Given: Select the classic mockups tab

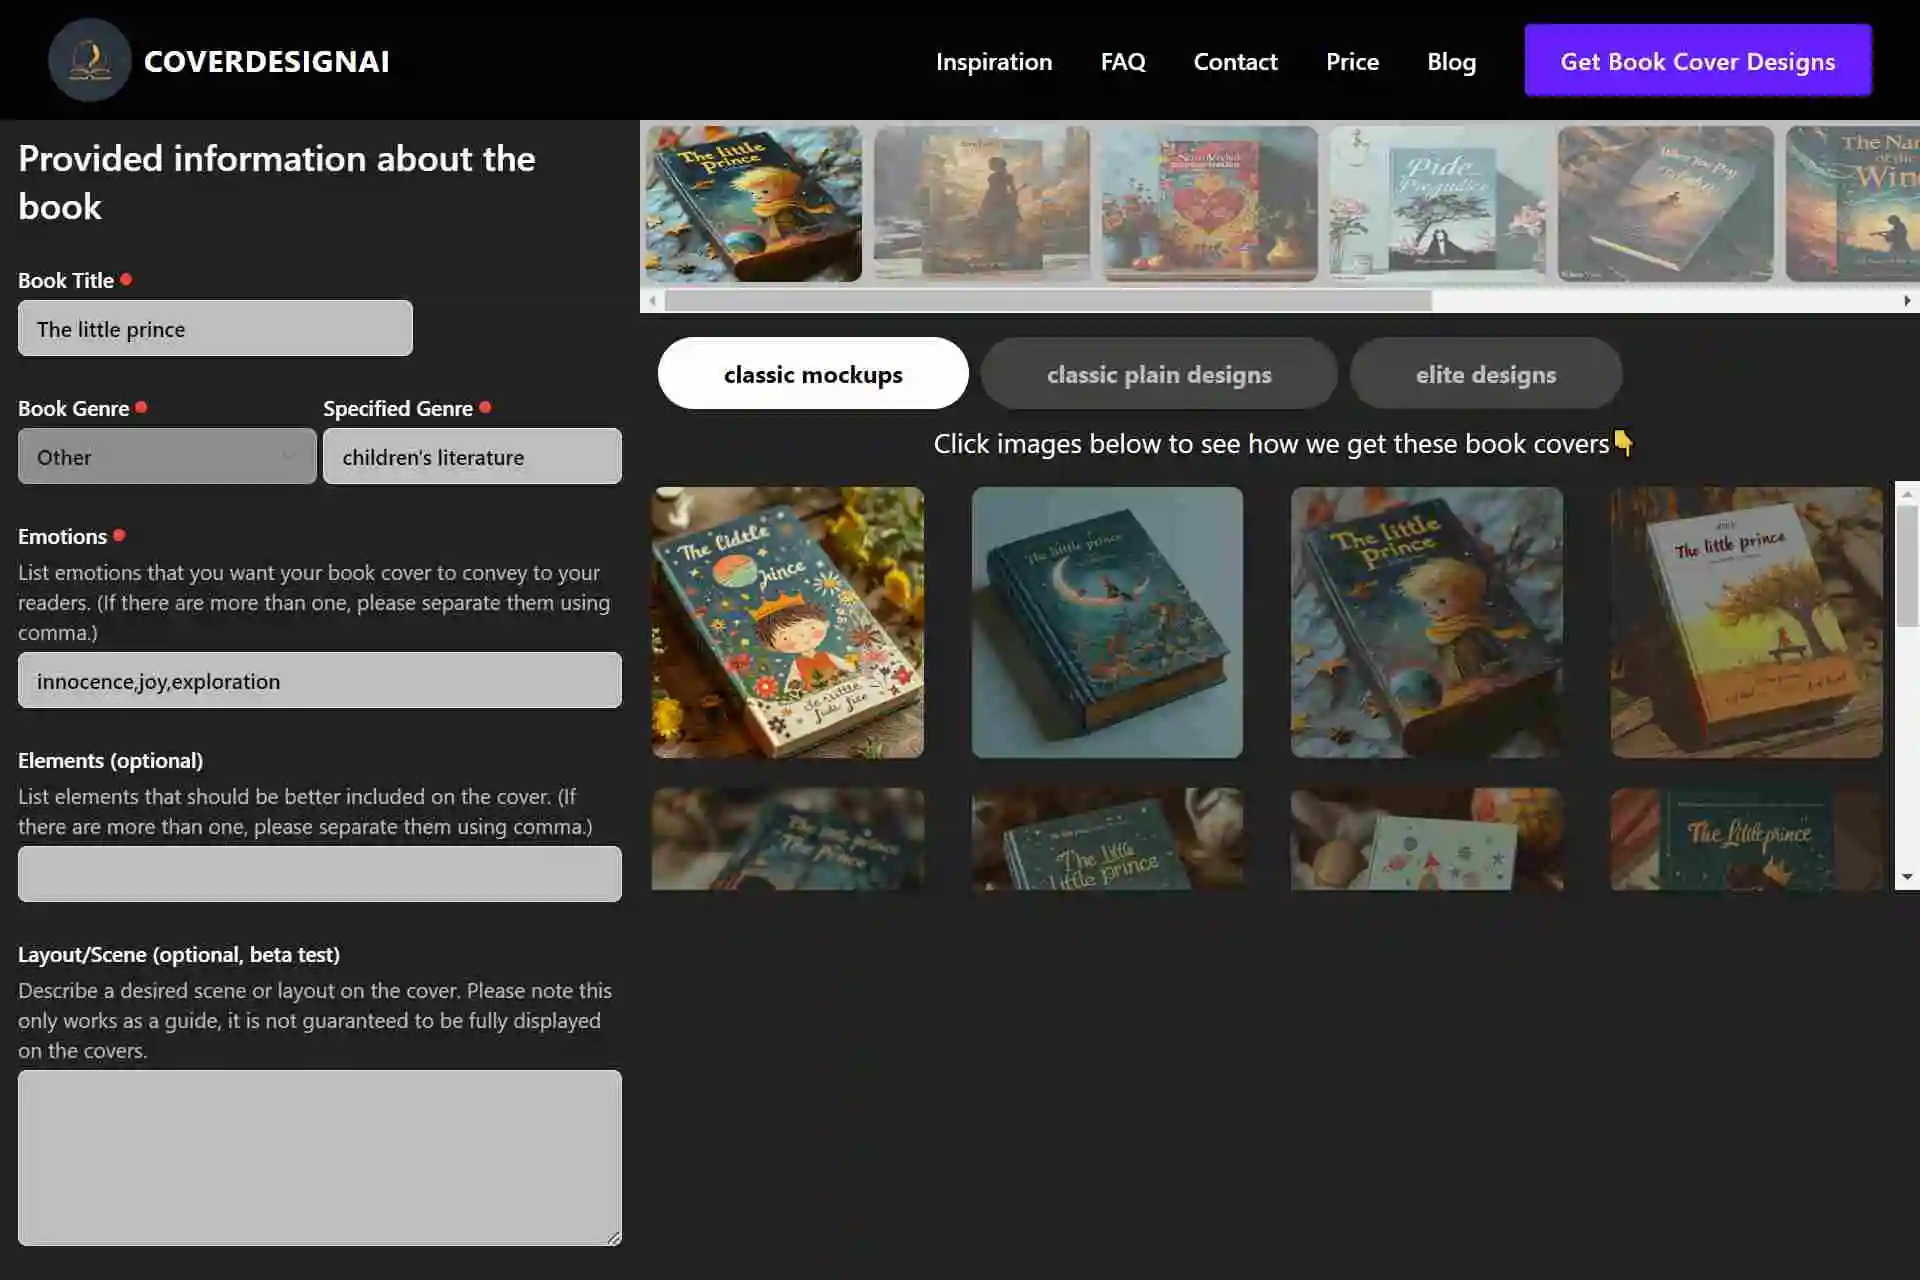Looking at the screenshot, I should click(813, 373).
